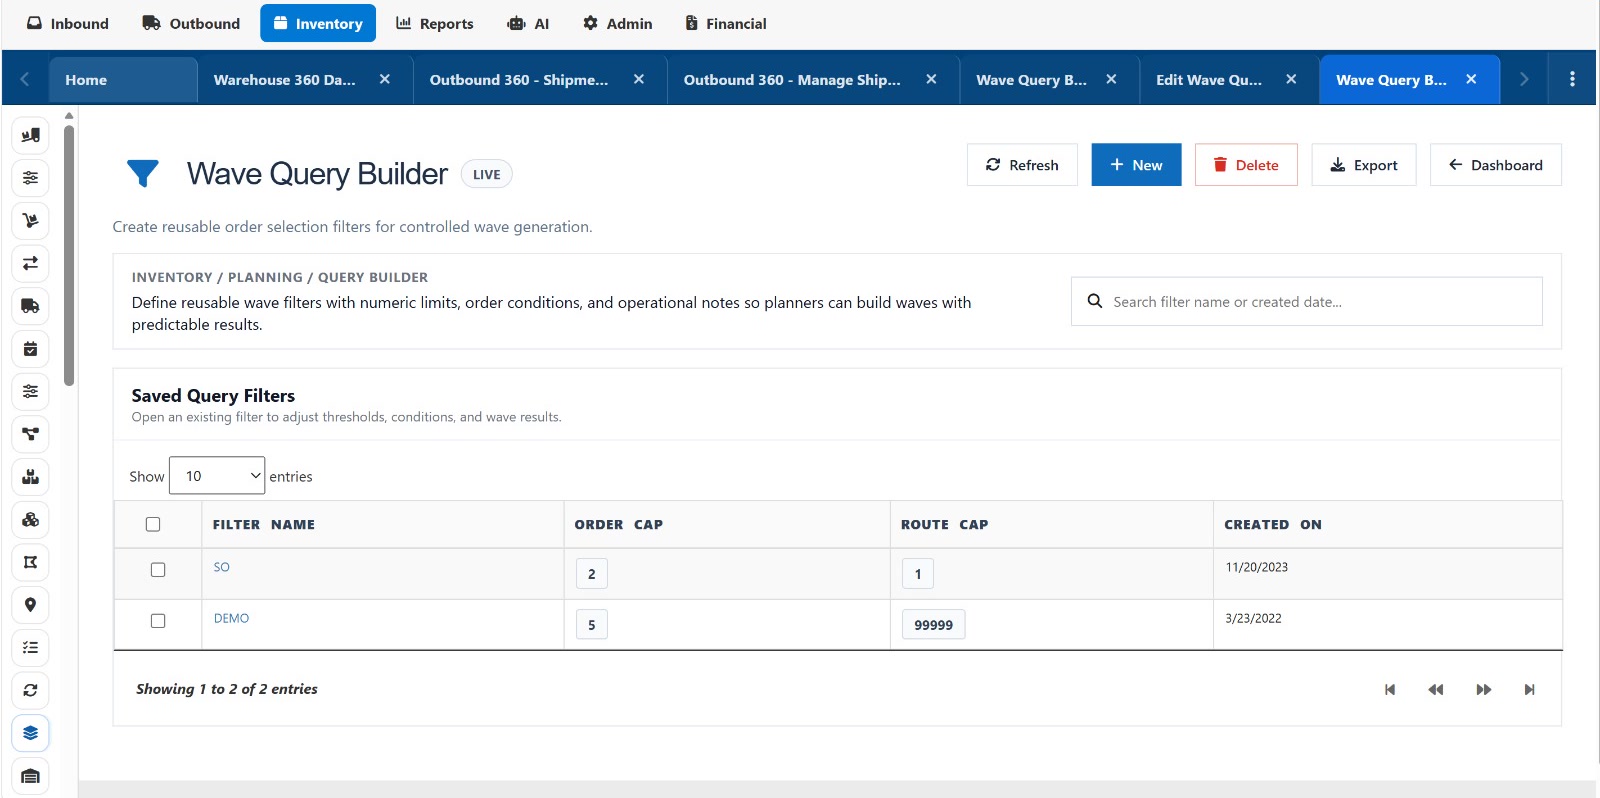Click the forklift icon in sidebar
1600x798 pixels.
(x=31, y=135)
